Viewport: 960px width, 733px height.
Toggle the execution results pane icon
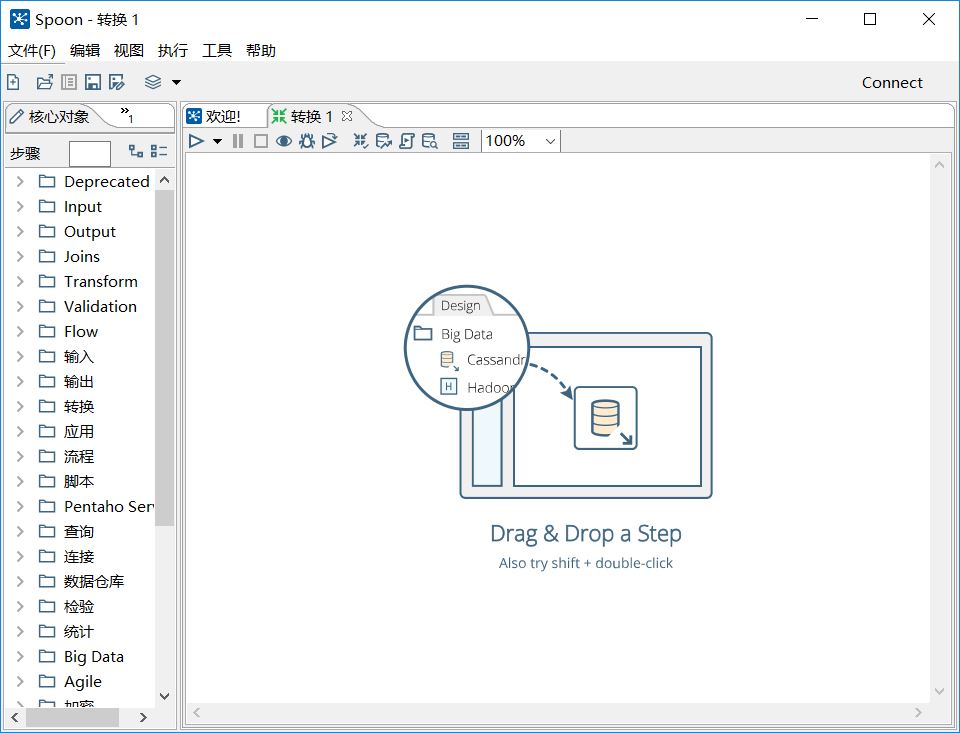(461, 141)
